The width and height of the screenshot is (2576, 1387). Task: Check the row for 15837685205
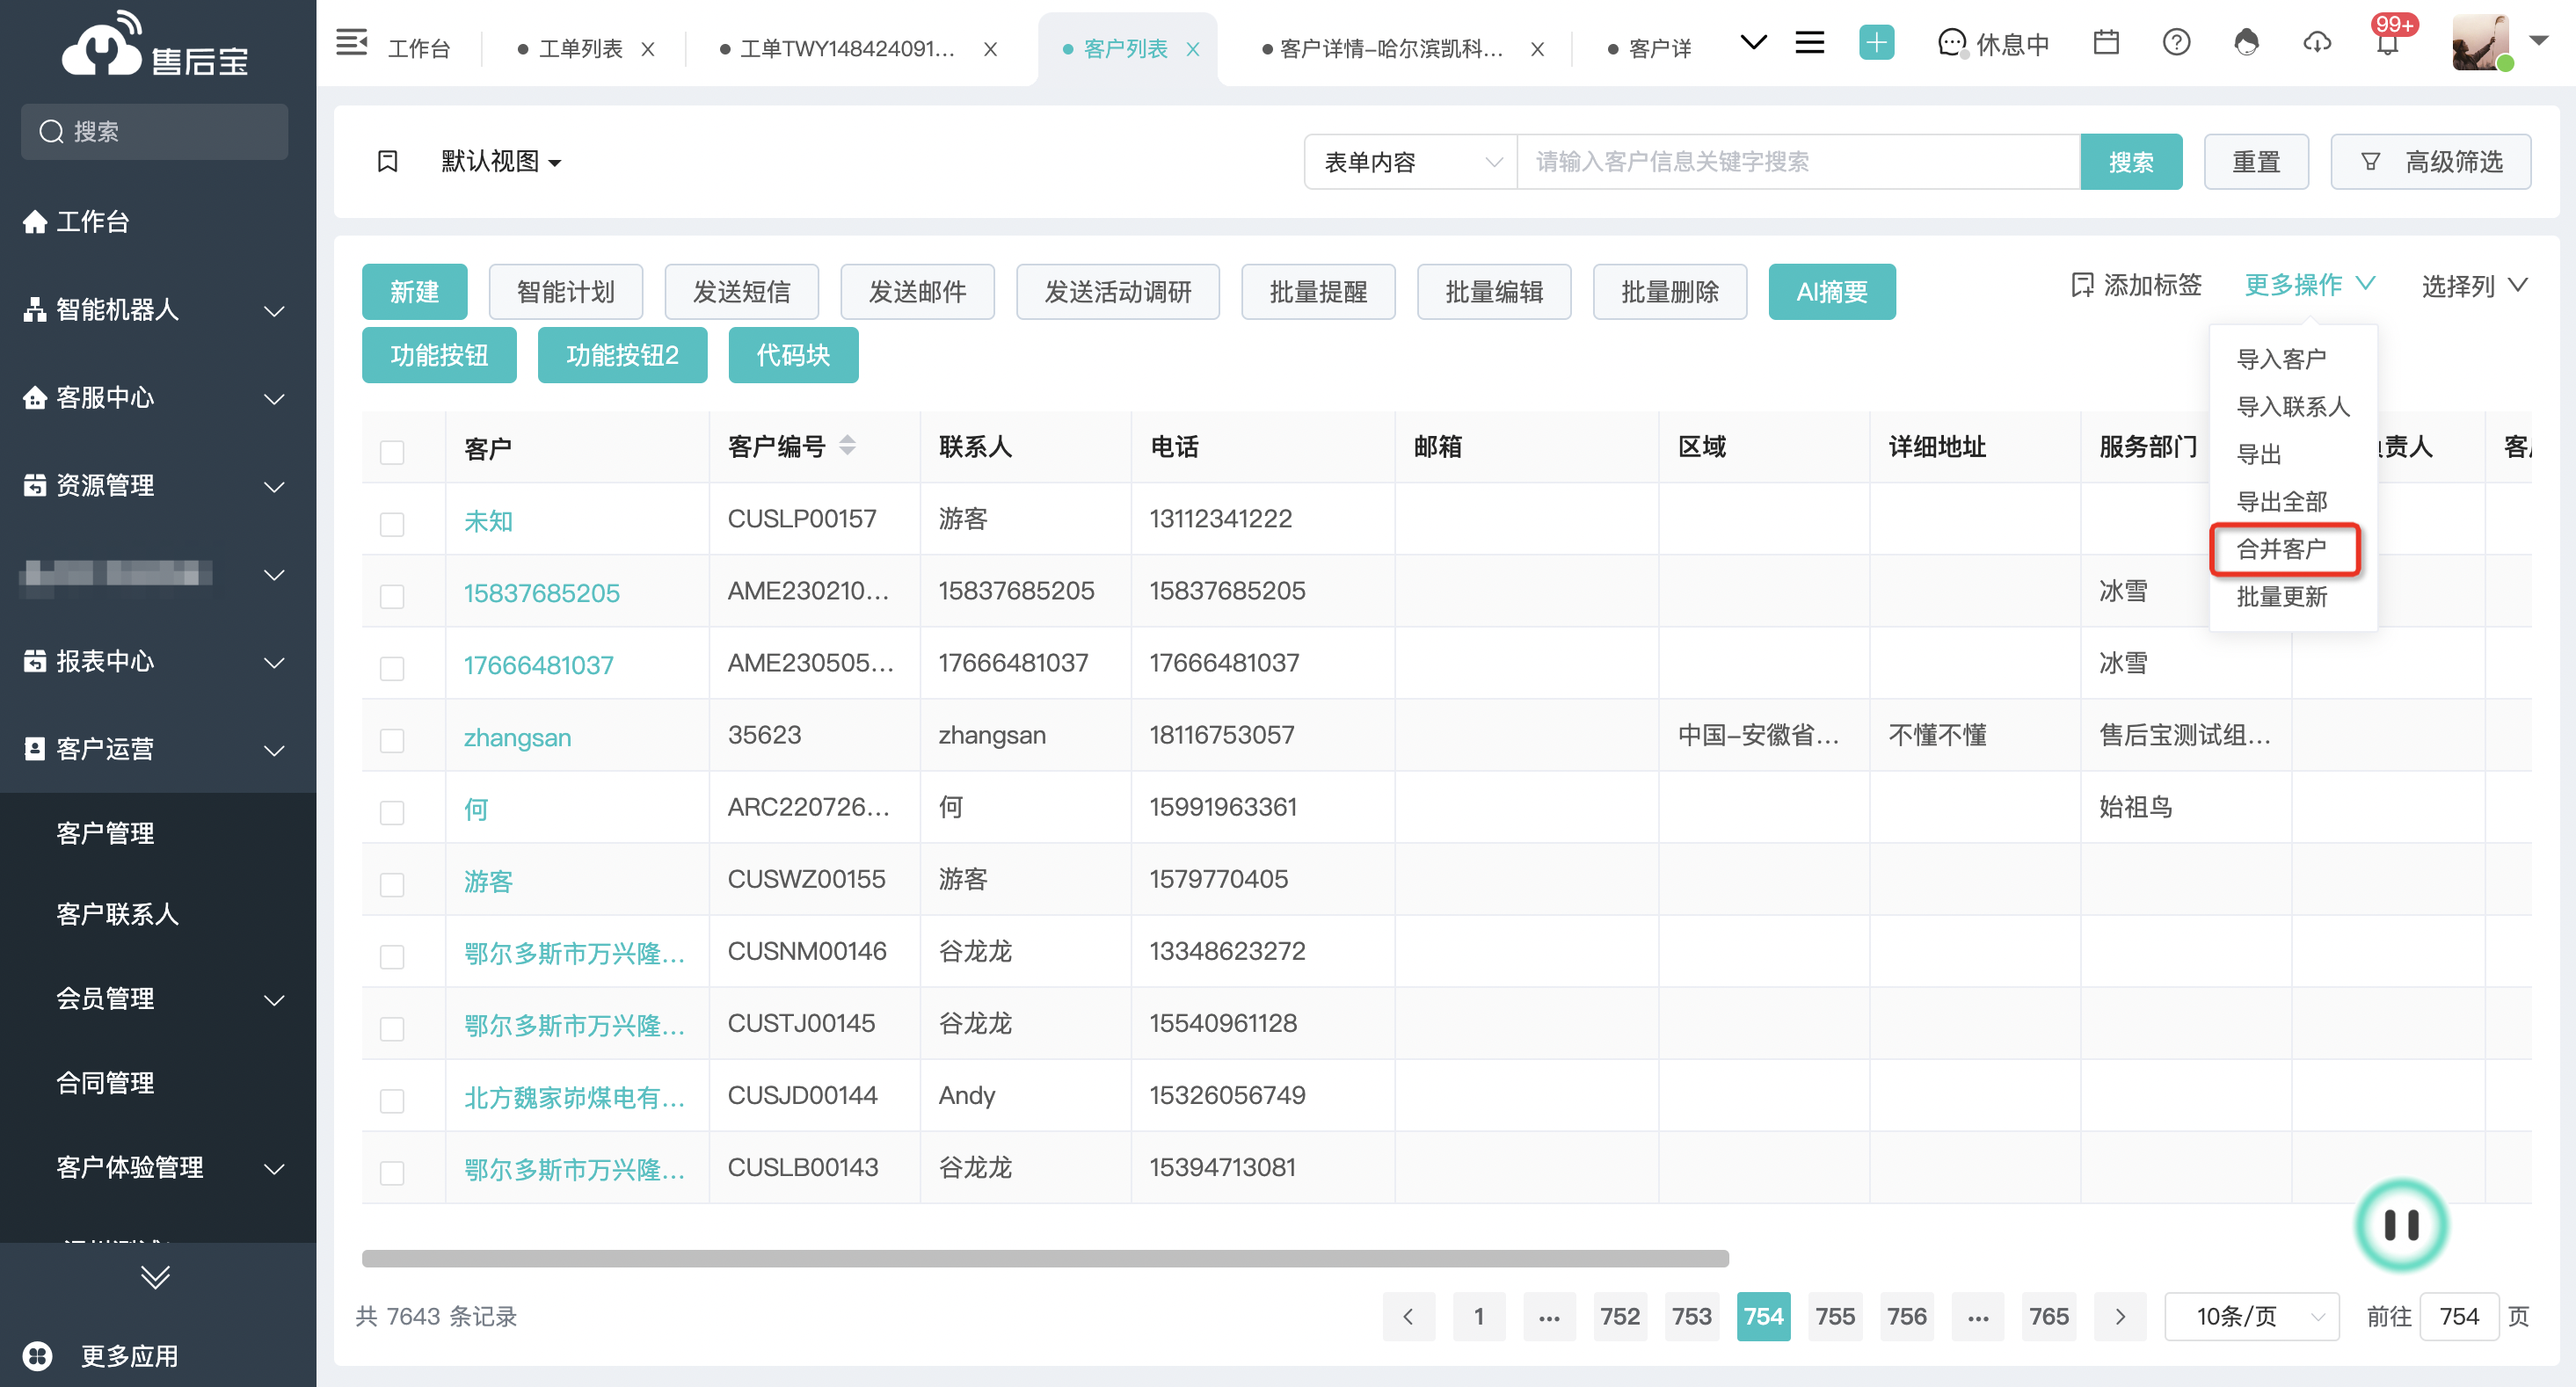pyautogui.click(x=392, y=596)
